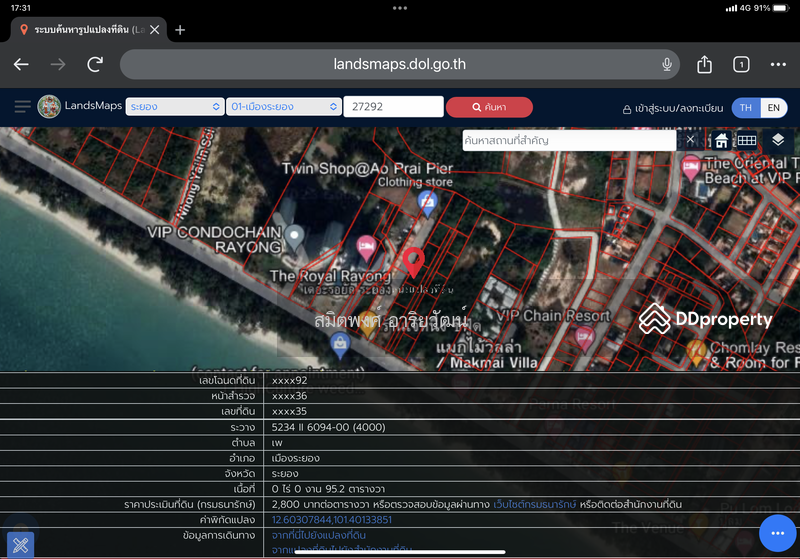This screenshot has width=800, height=559.
Task: Click the coordinates link 12.60307844,101.40133851
Action: (332, 520)
